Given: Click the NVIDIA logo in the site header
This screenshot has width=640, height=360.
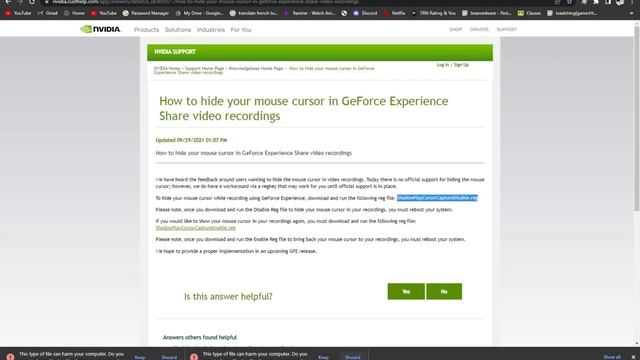Looking at the screenshot, I should [x=100, y=29].
